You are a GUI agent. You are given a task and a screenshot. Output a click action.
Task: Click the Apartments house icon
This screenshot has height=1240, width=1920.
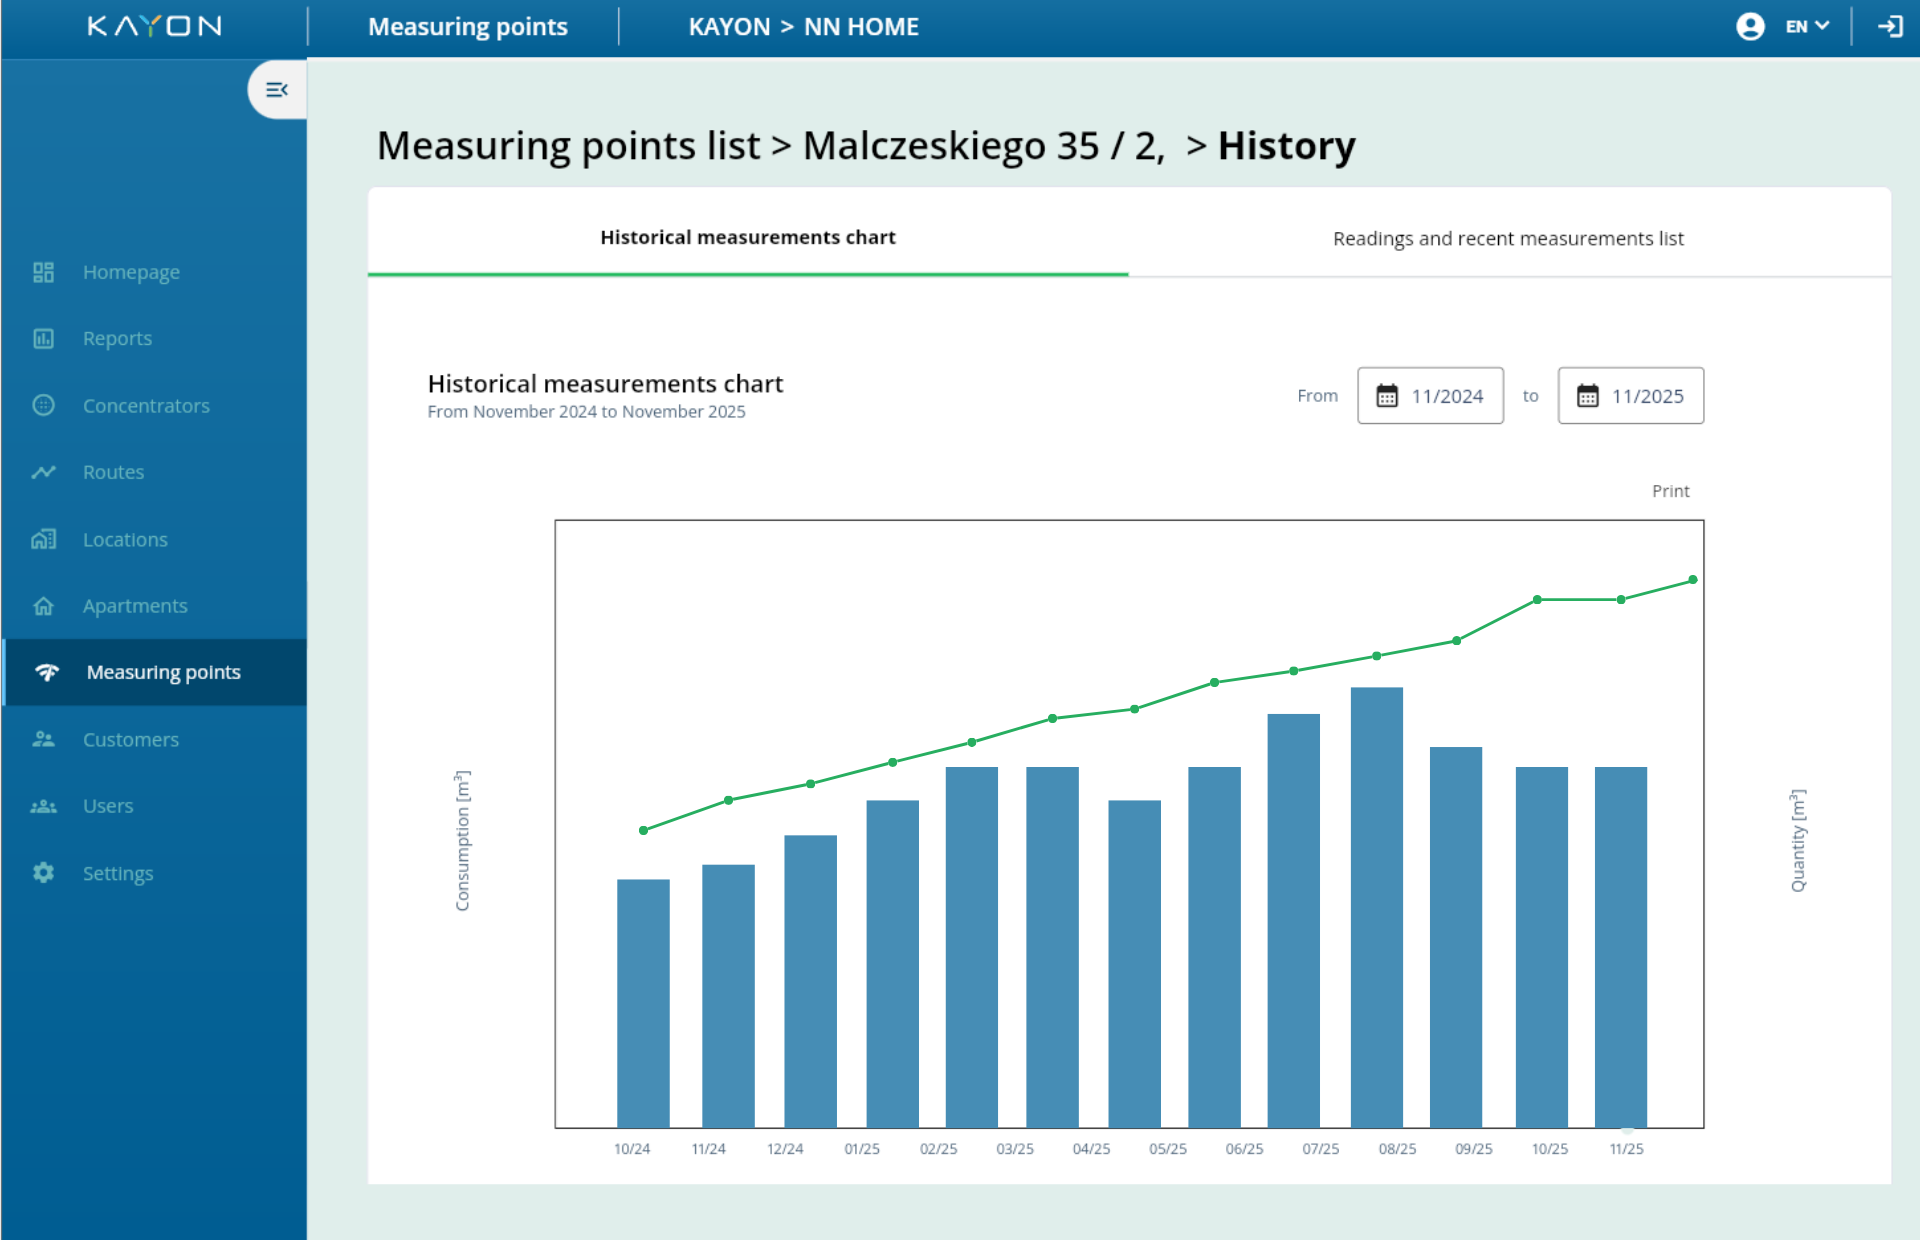[43, 606]
